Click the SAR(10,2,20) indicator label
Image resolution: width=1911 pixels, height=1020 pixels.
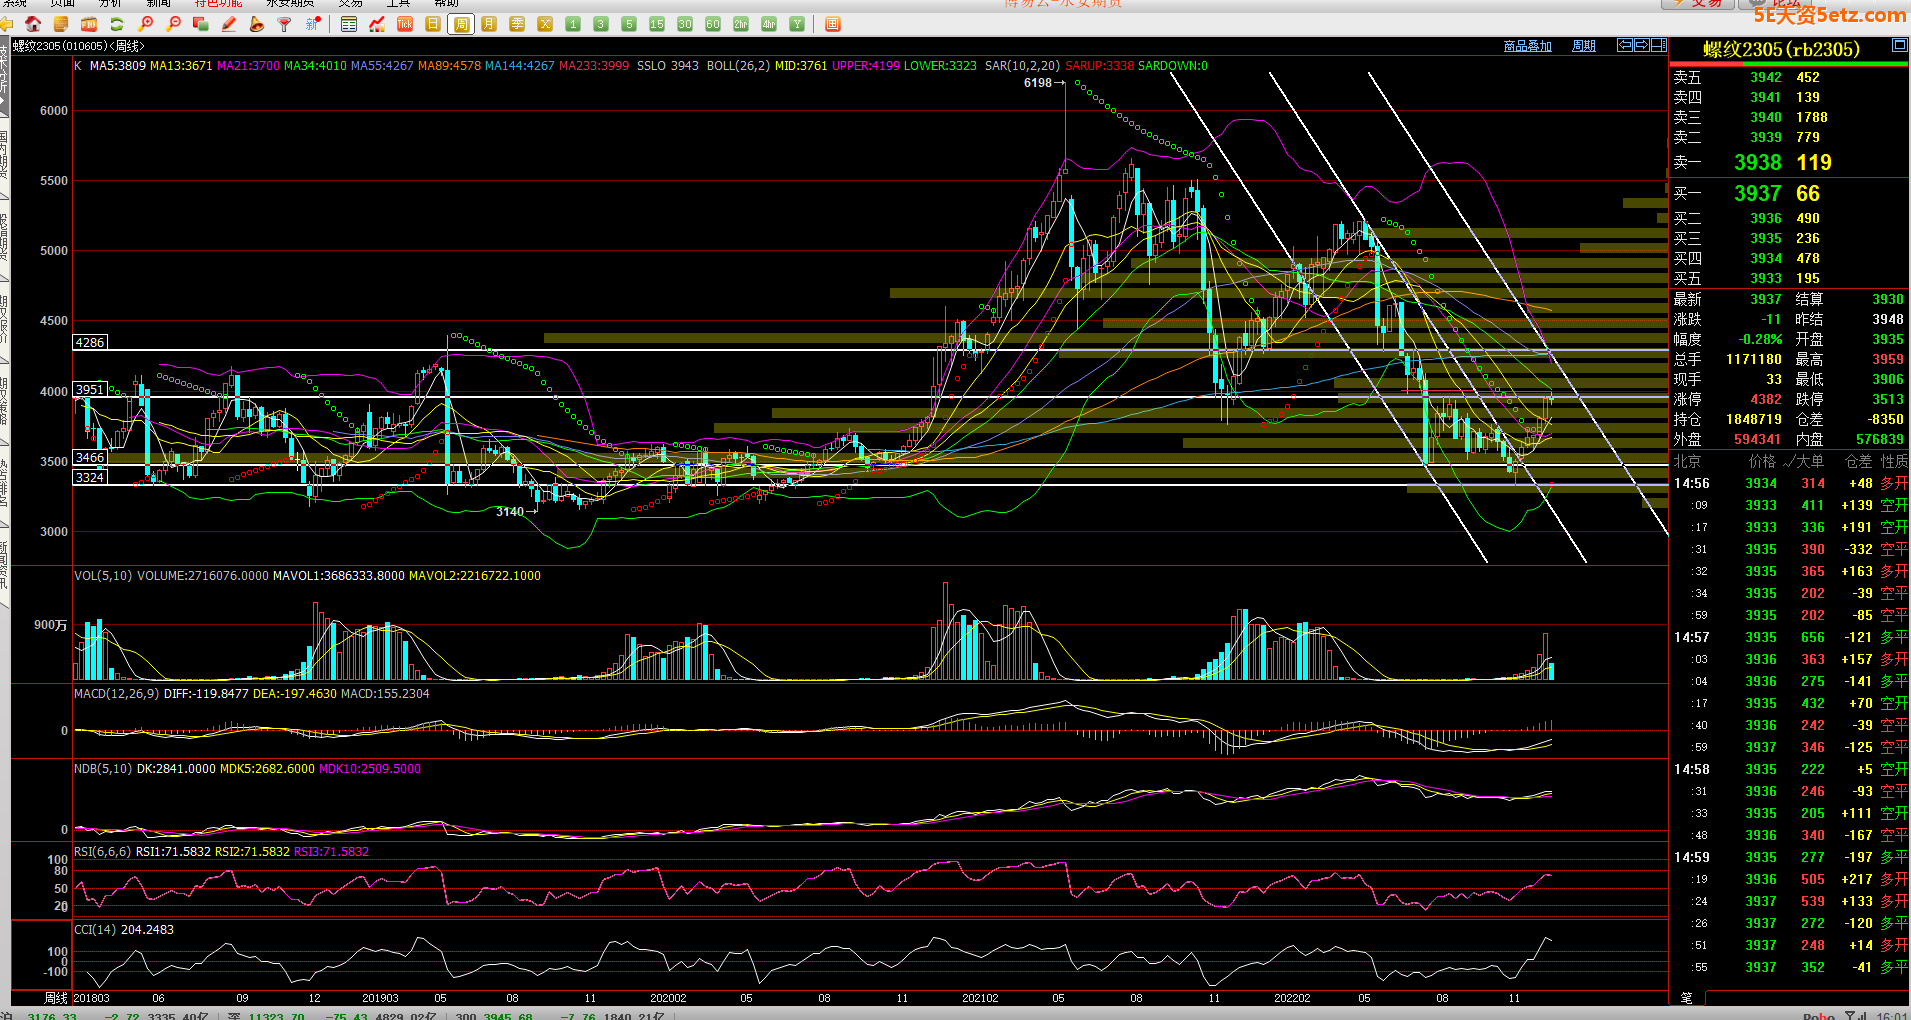pos(1022,66)
